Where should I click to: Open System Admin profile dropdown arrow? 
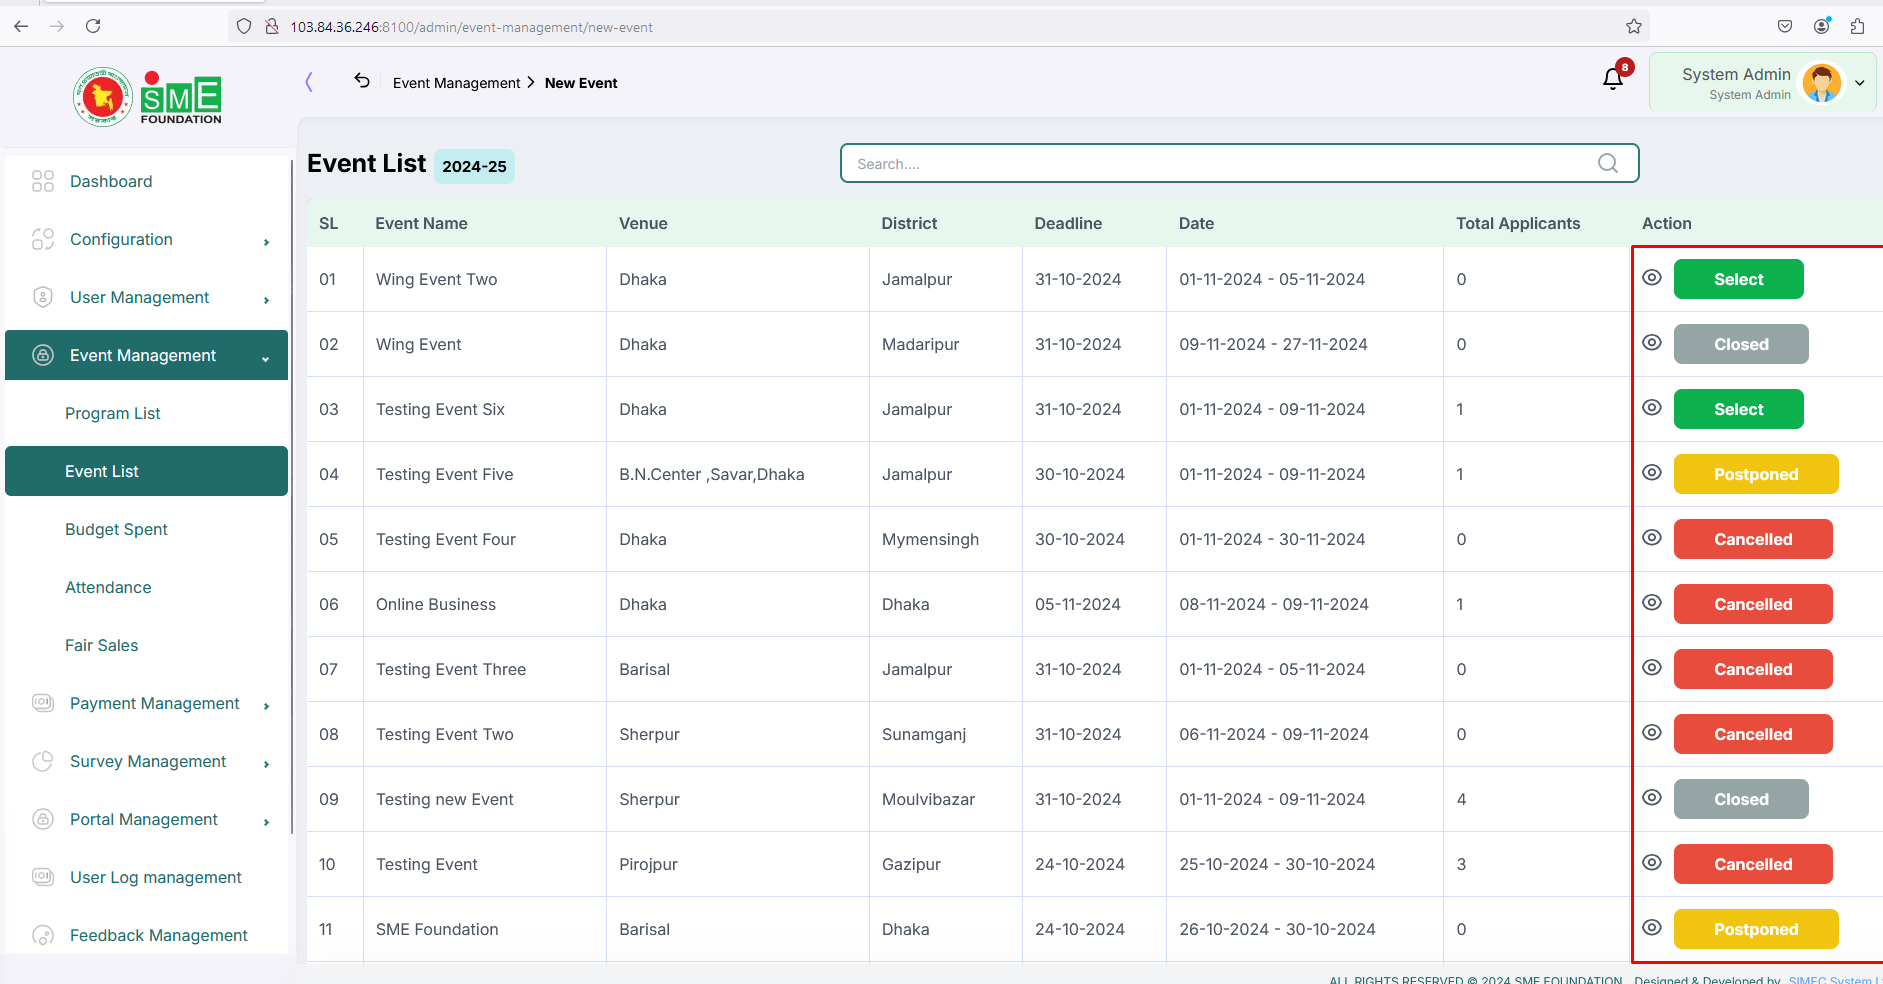(x=1859, y=83)
